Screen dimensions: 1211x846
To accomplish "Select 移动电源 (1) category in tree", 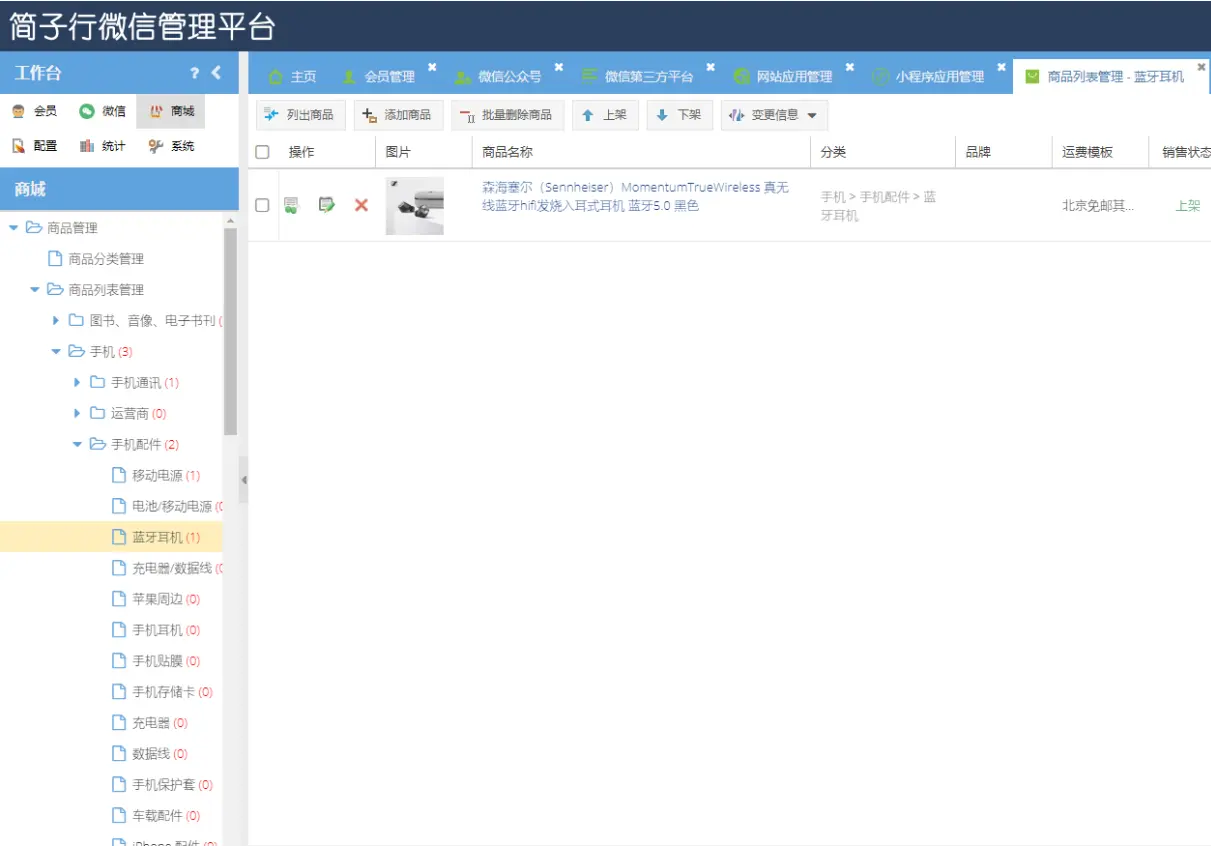I will 166,476.
